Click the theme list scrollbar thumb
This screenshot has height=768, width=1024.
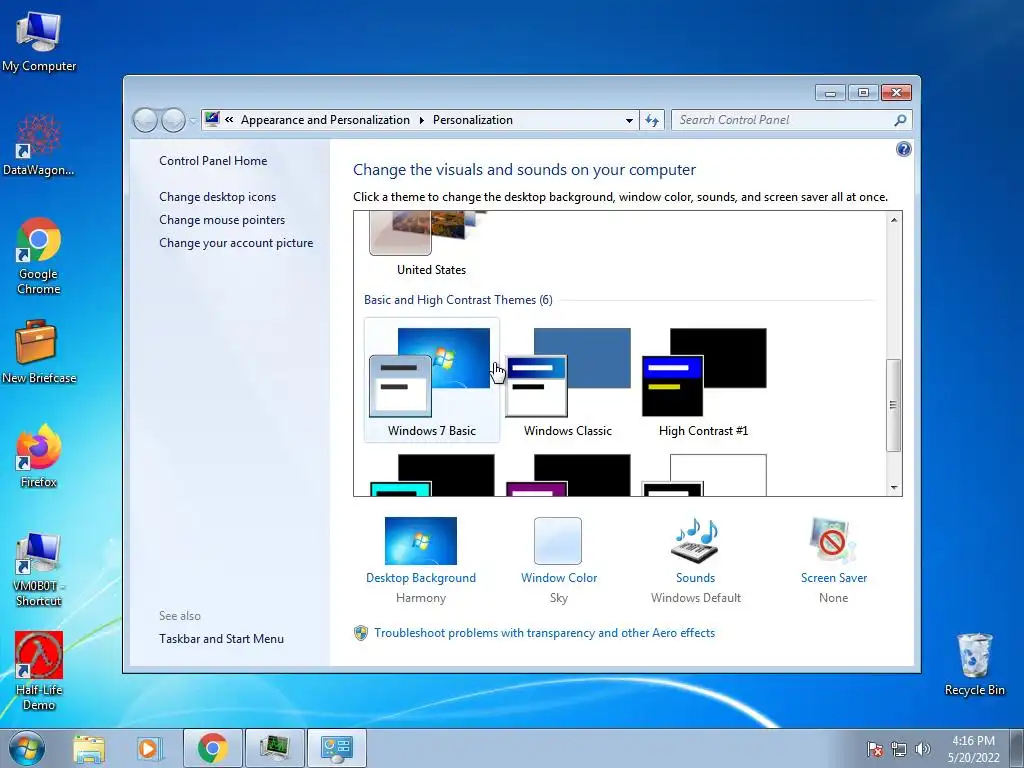[x=893, y=405]
